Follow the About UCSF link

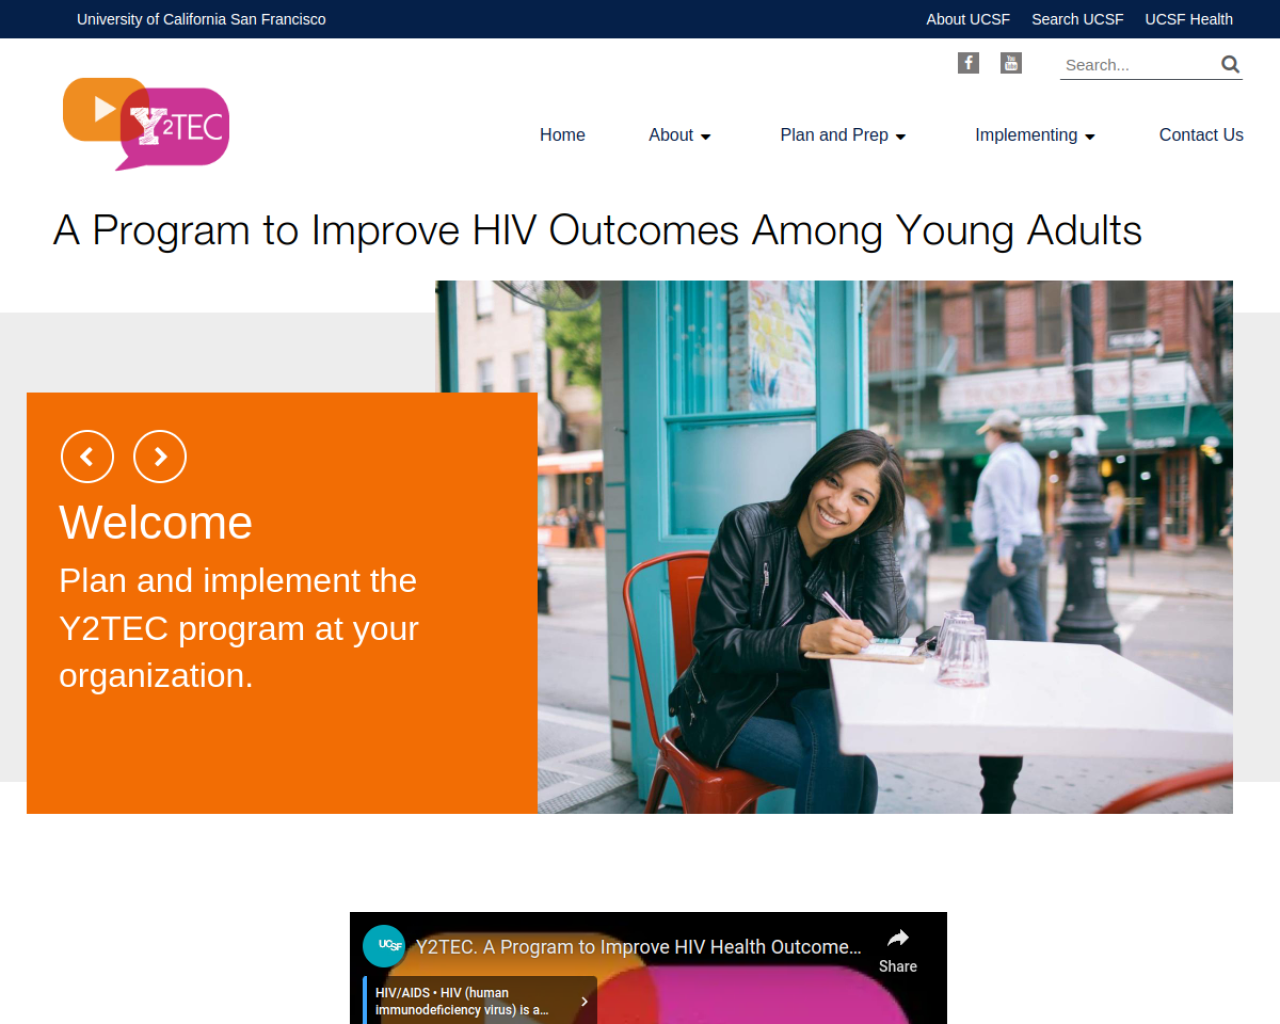point(968,19)
